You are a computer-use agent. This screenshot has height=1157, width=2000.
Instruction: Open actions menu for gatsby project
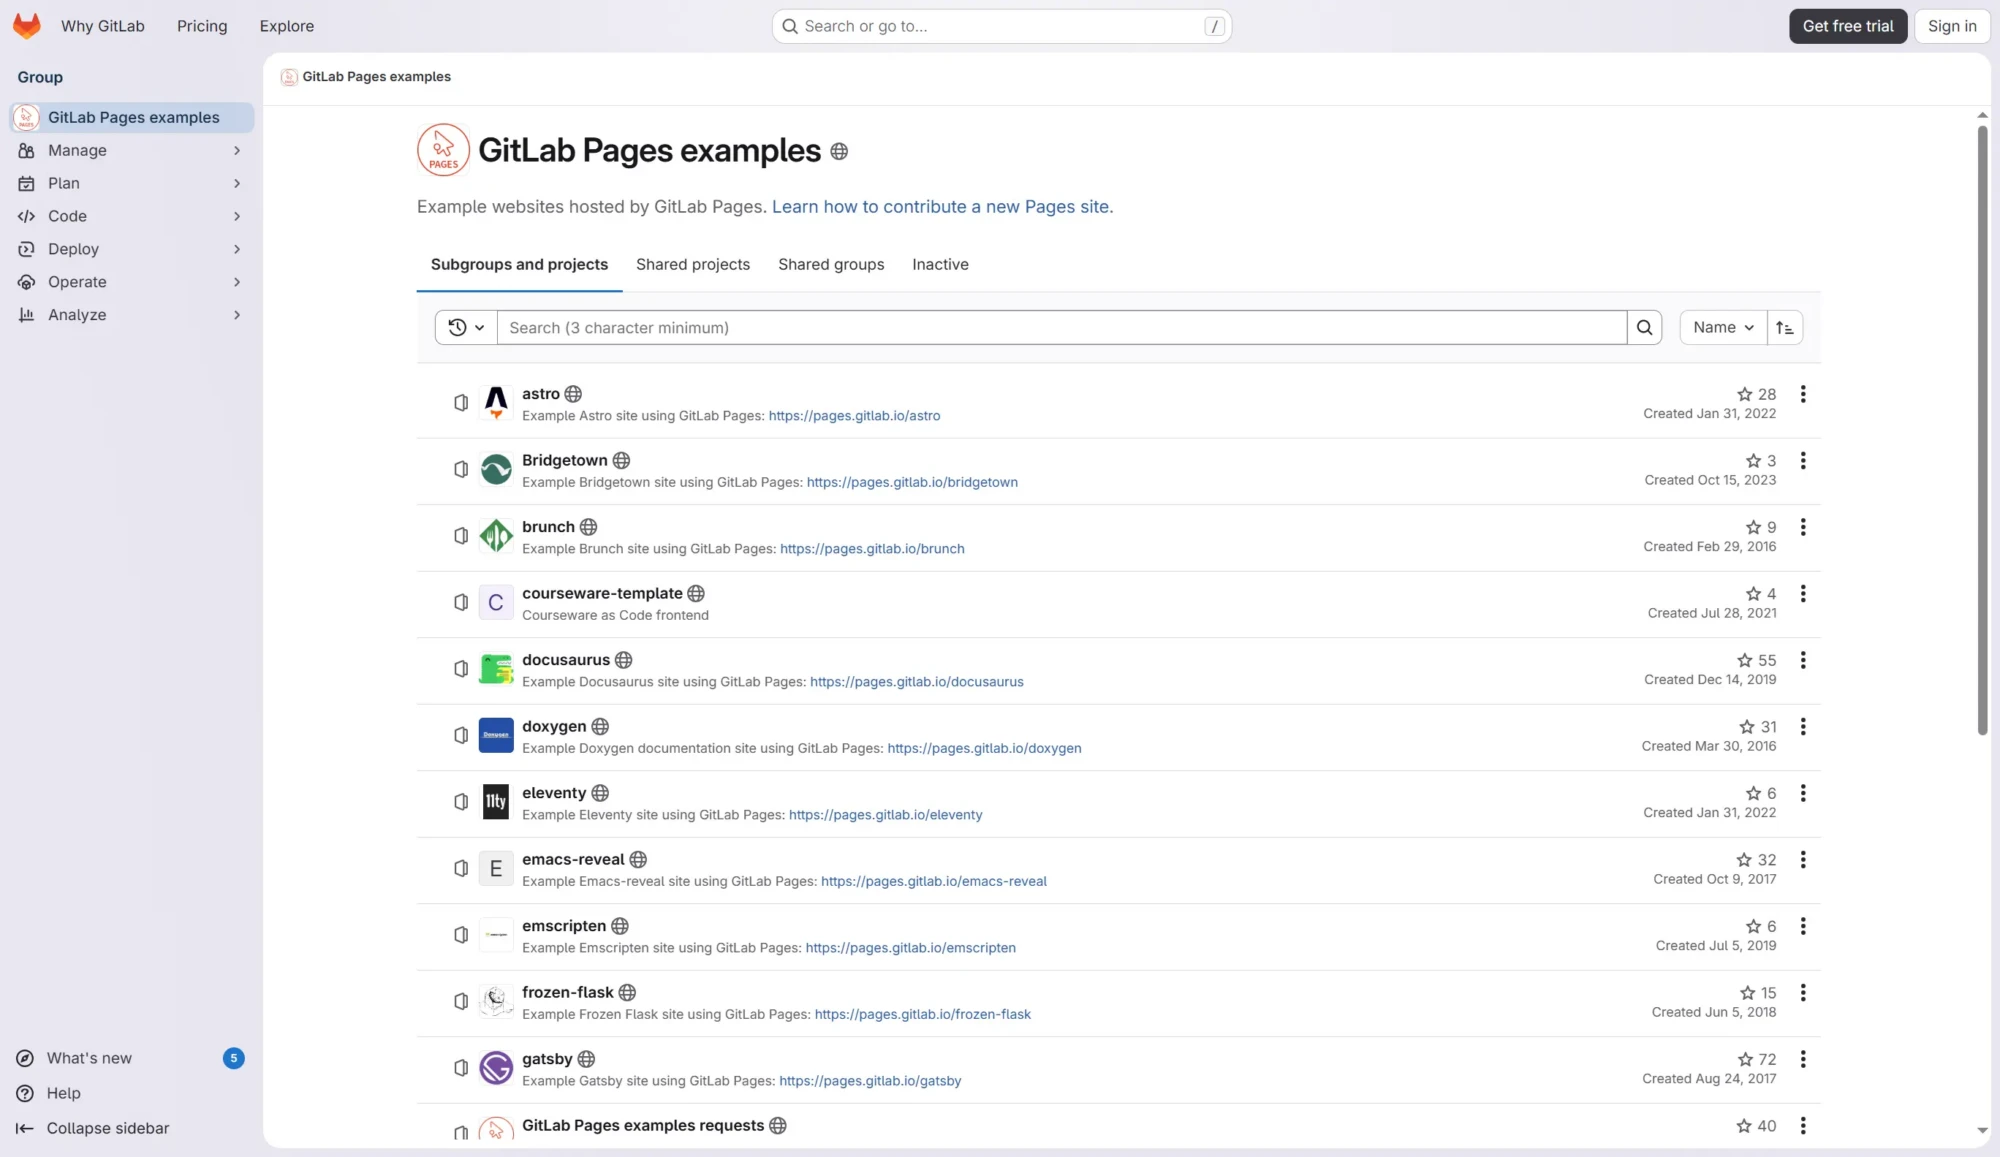pos(1803,1059)
